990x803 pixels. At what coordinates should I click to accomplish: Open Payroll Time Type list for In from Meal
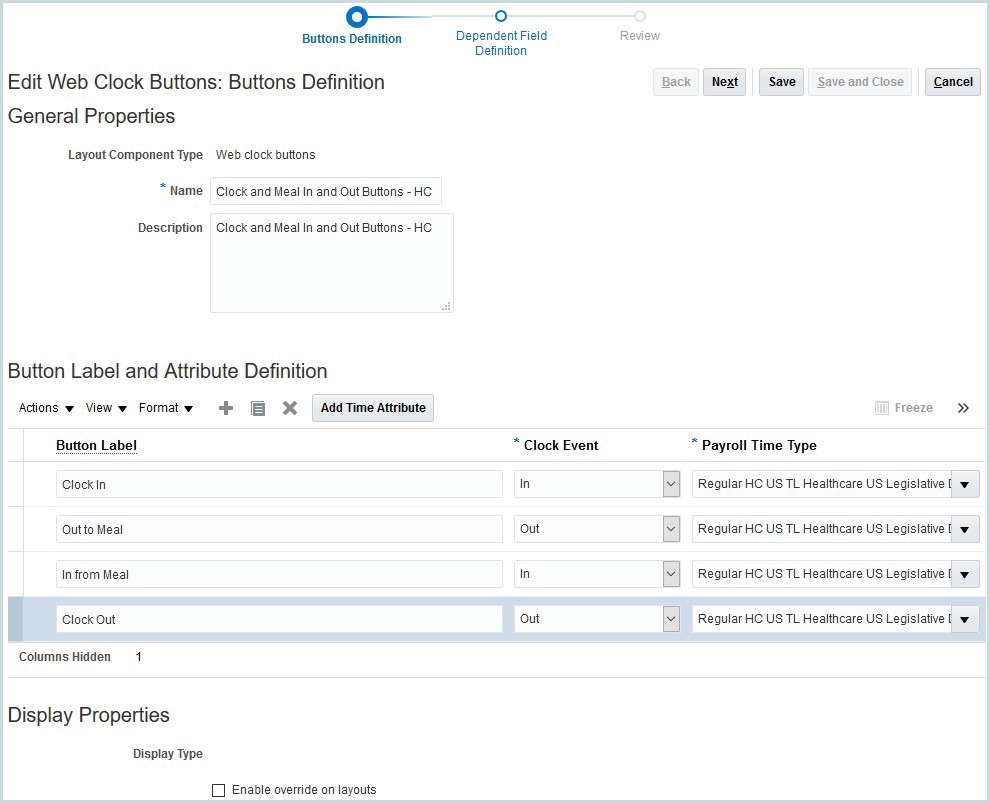coord(964,574)
